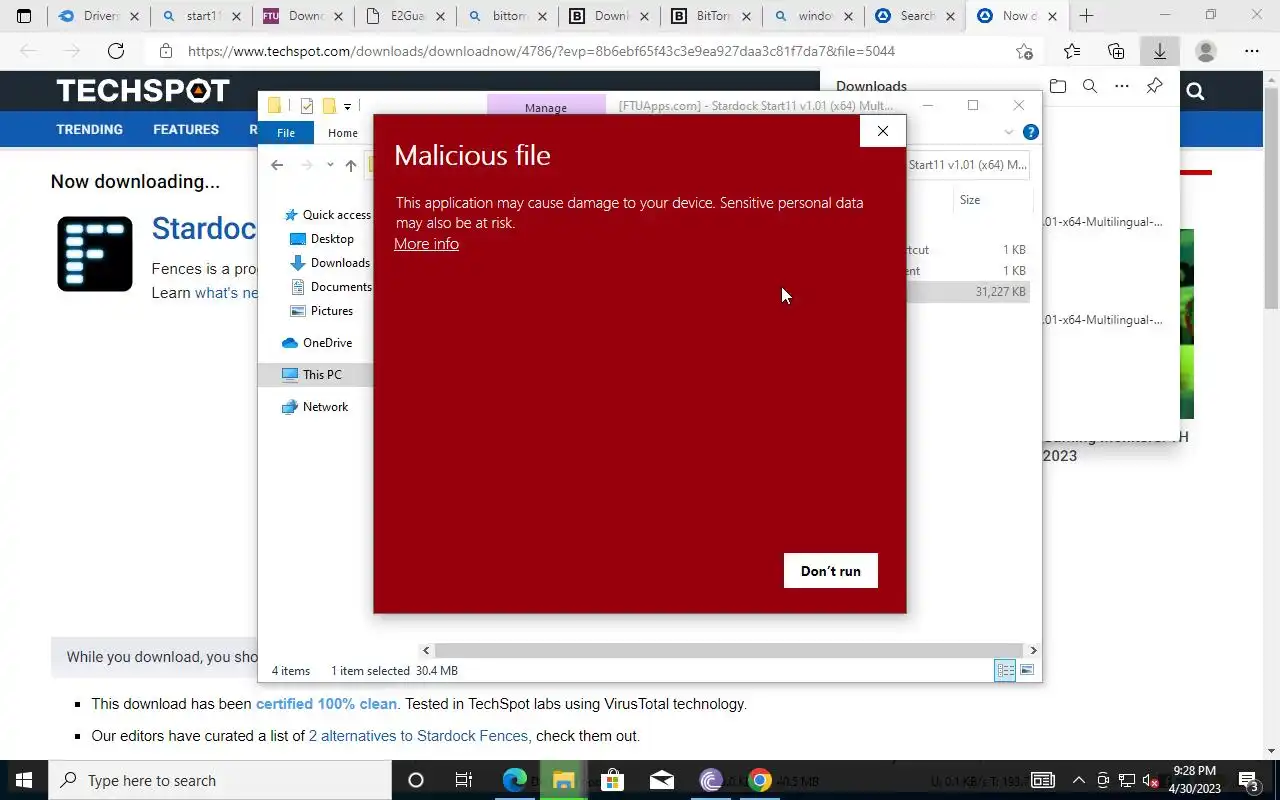Screen dimensions: 1280x800
Task: Click the TechSpot search magnifier icon
Action: click(1195, 92)
